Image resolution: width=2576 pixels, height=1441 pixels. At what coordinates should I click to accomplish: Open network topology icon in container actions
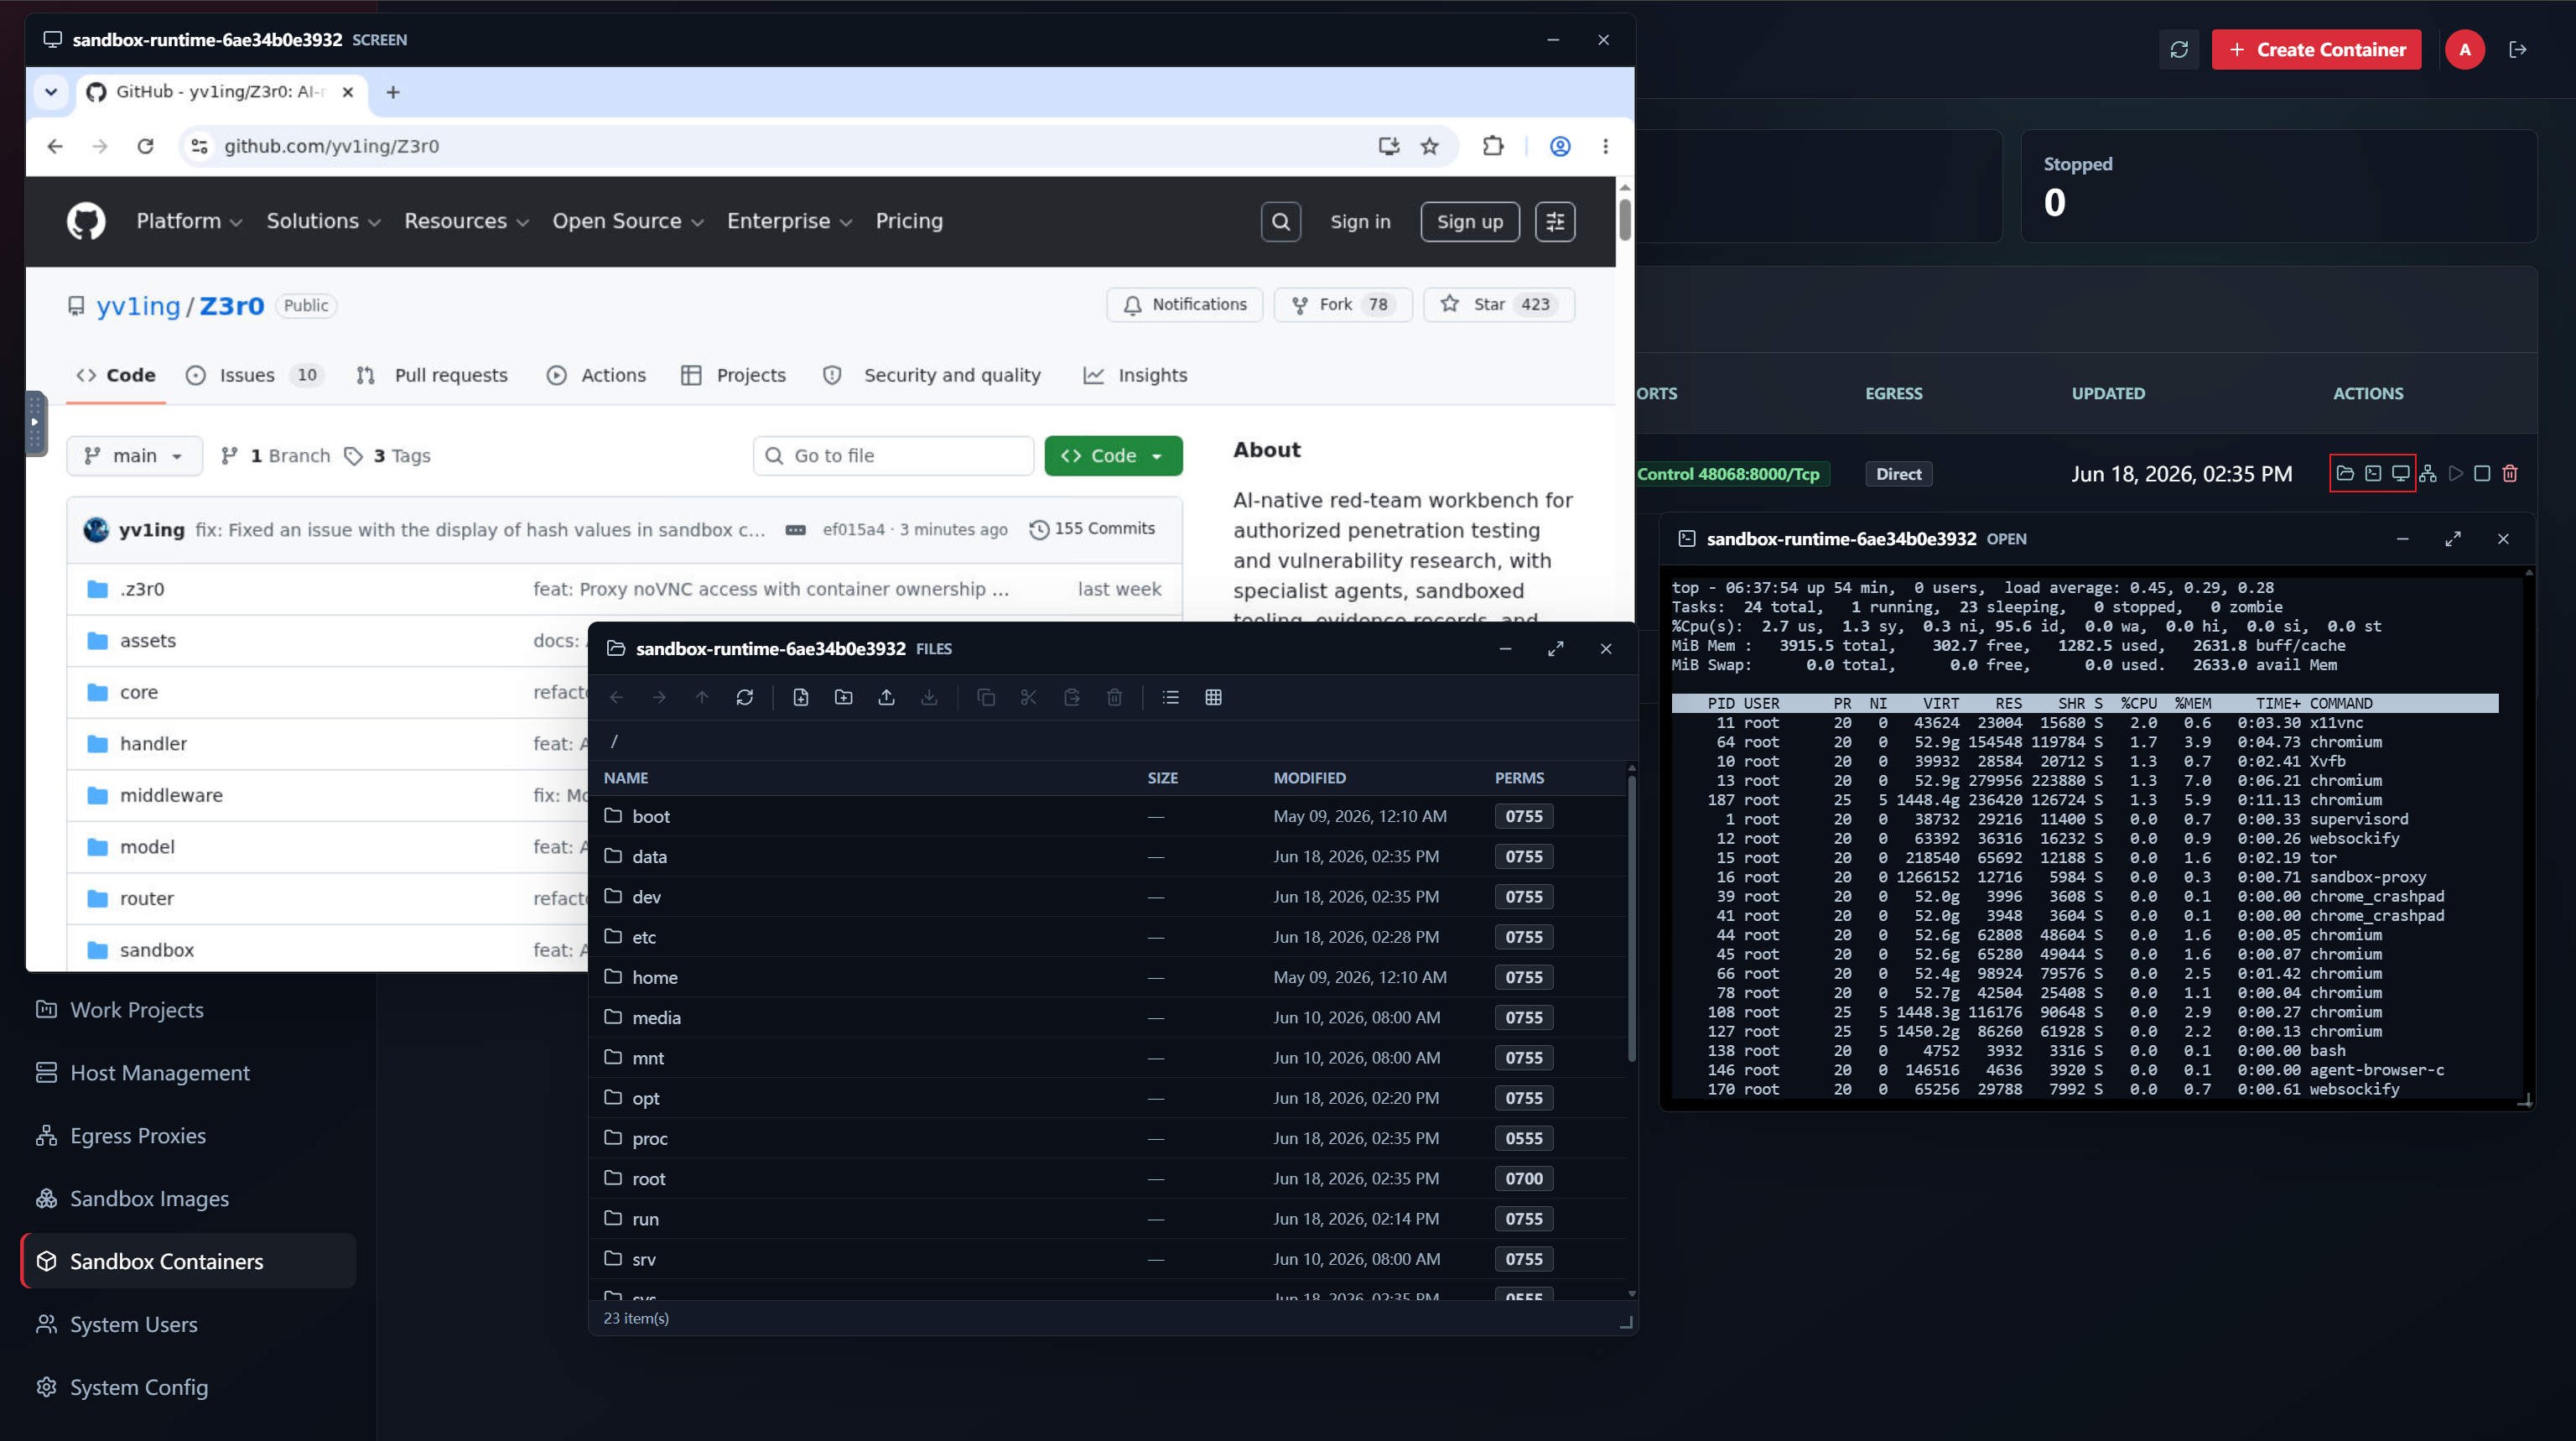pyautogui.click(x=2428, y=474)
